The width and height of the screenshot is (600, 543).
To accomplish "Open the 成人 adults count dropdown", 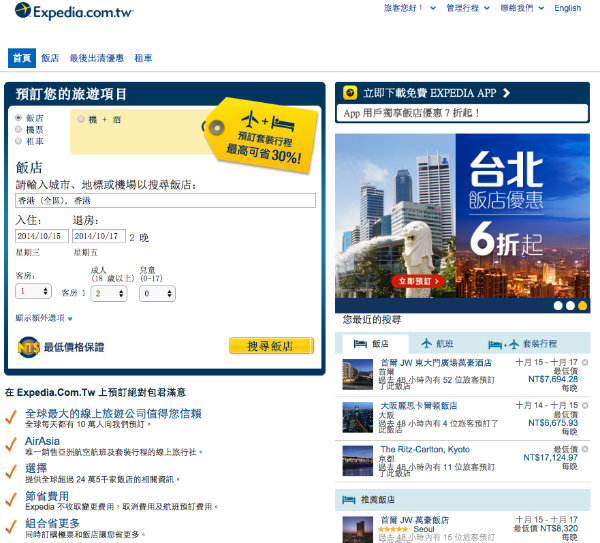I will [109, 294].
